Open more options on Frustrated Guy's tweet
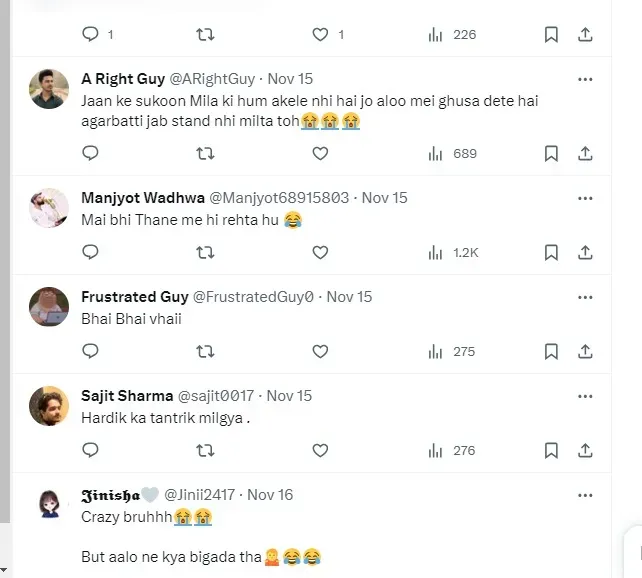 586,297
